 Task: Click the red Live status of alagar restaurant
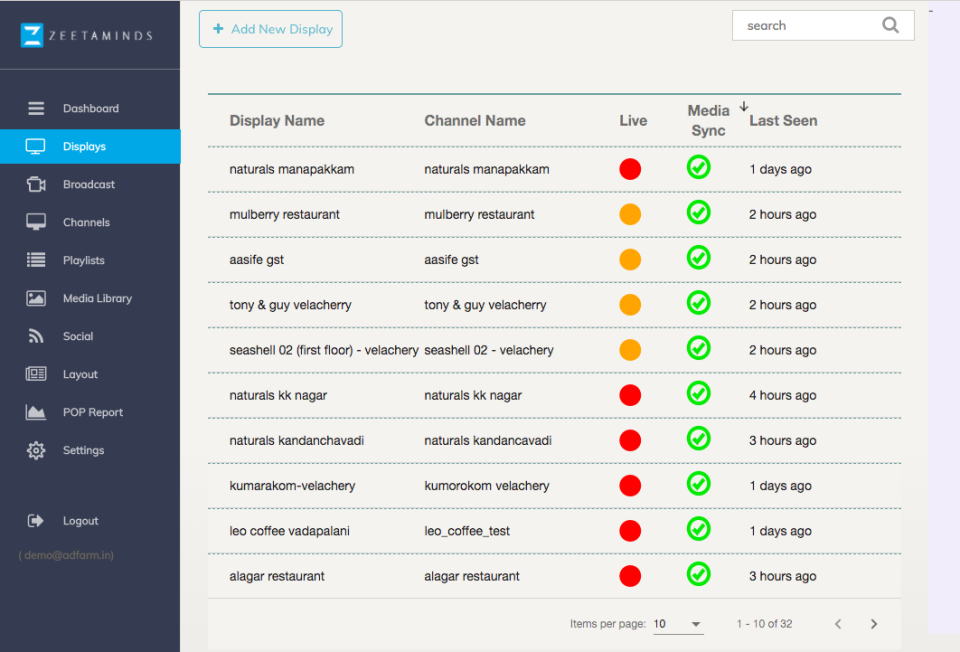pyautogui.click(x=630, y=576)
